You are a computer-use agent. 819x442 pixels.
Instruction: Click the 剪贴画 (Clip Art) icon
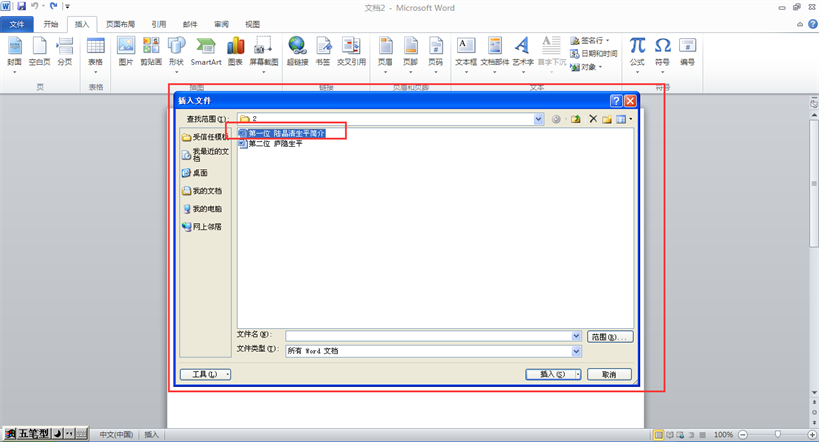(151, 50)
